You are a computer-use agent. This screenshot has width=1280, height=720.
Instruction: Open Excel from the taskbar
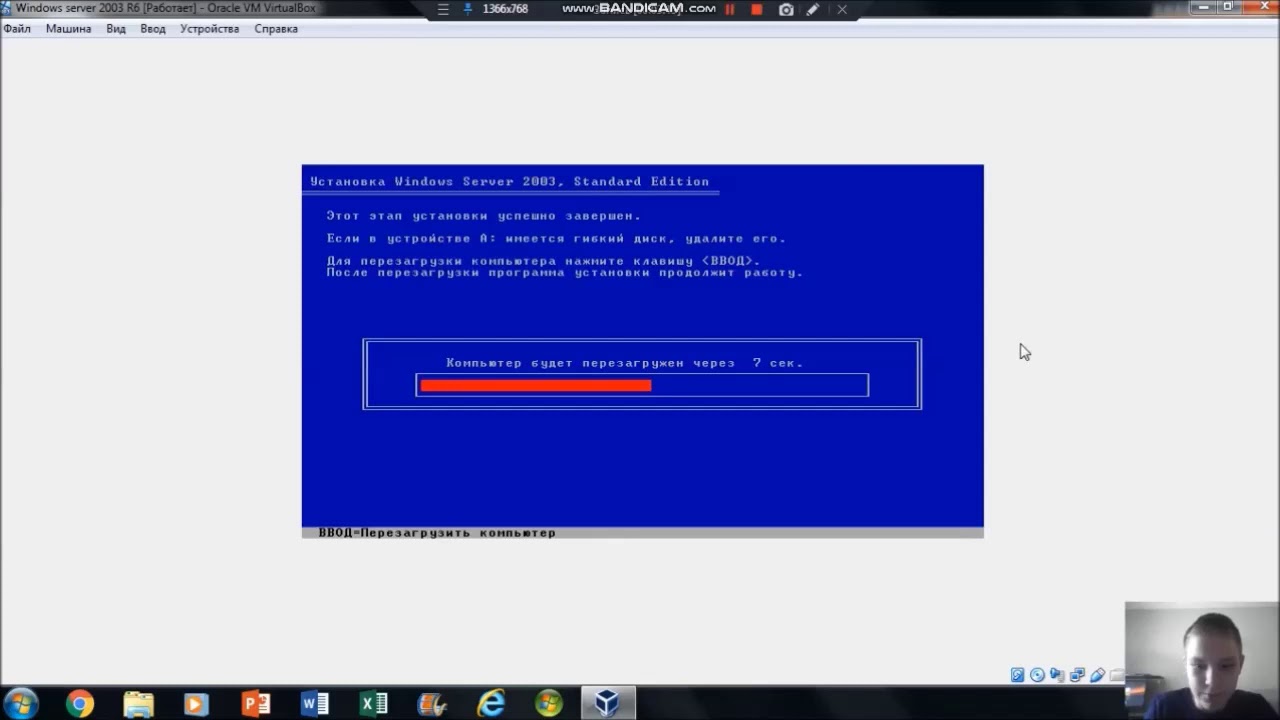click(x=373, y=704)
